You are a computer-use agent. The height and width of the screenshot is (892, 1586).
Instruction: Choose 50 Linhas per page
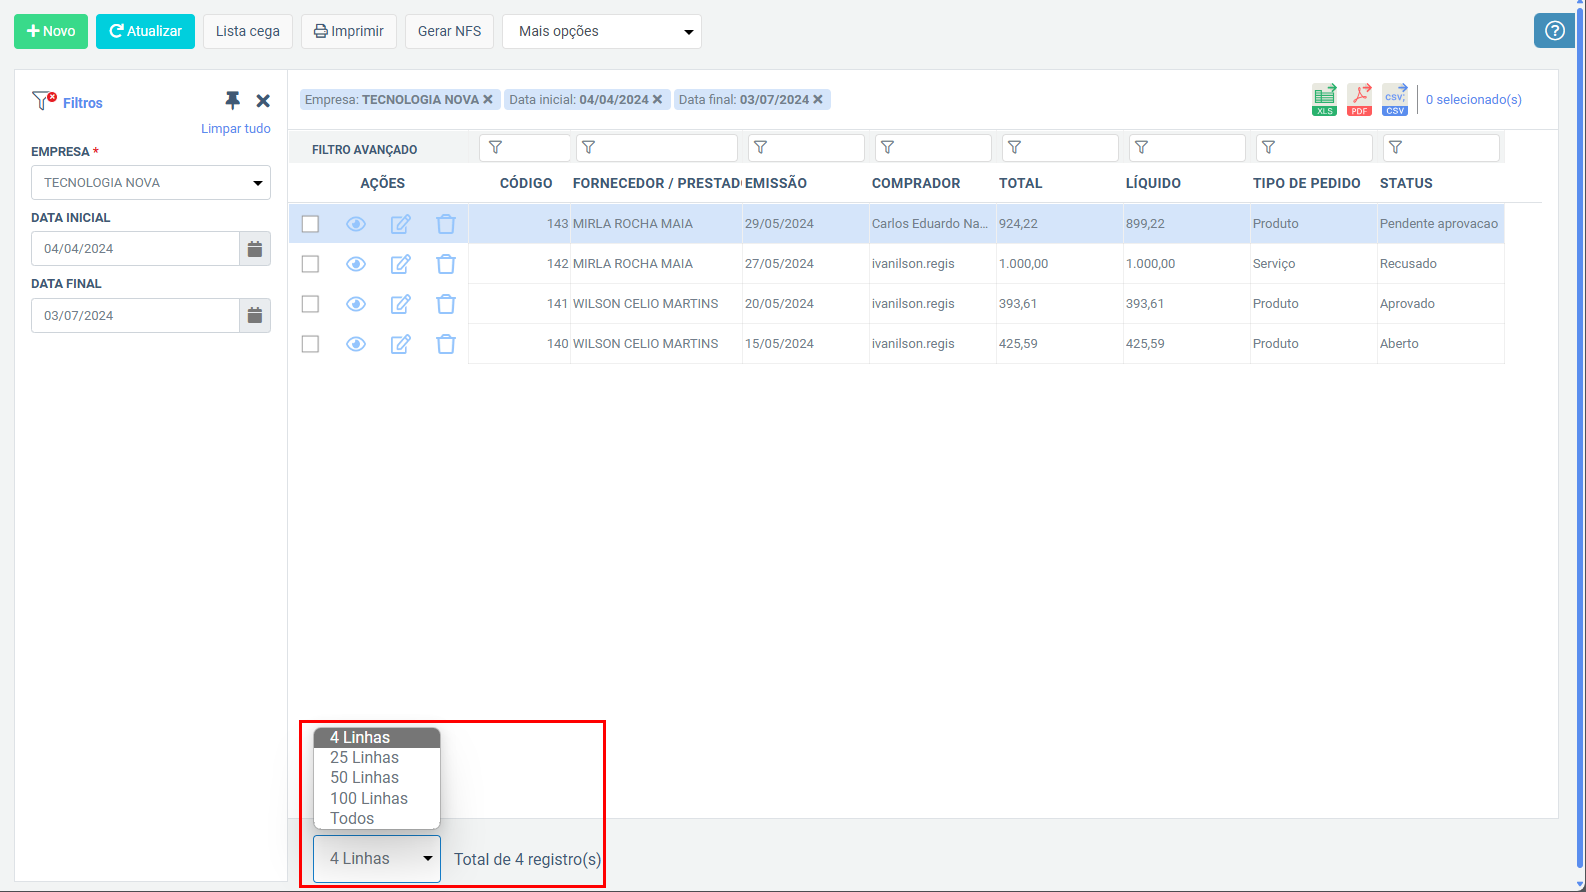point(377,778)
